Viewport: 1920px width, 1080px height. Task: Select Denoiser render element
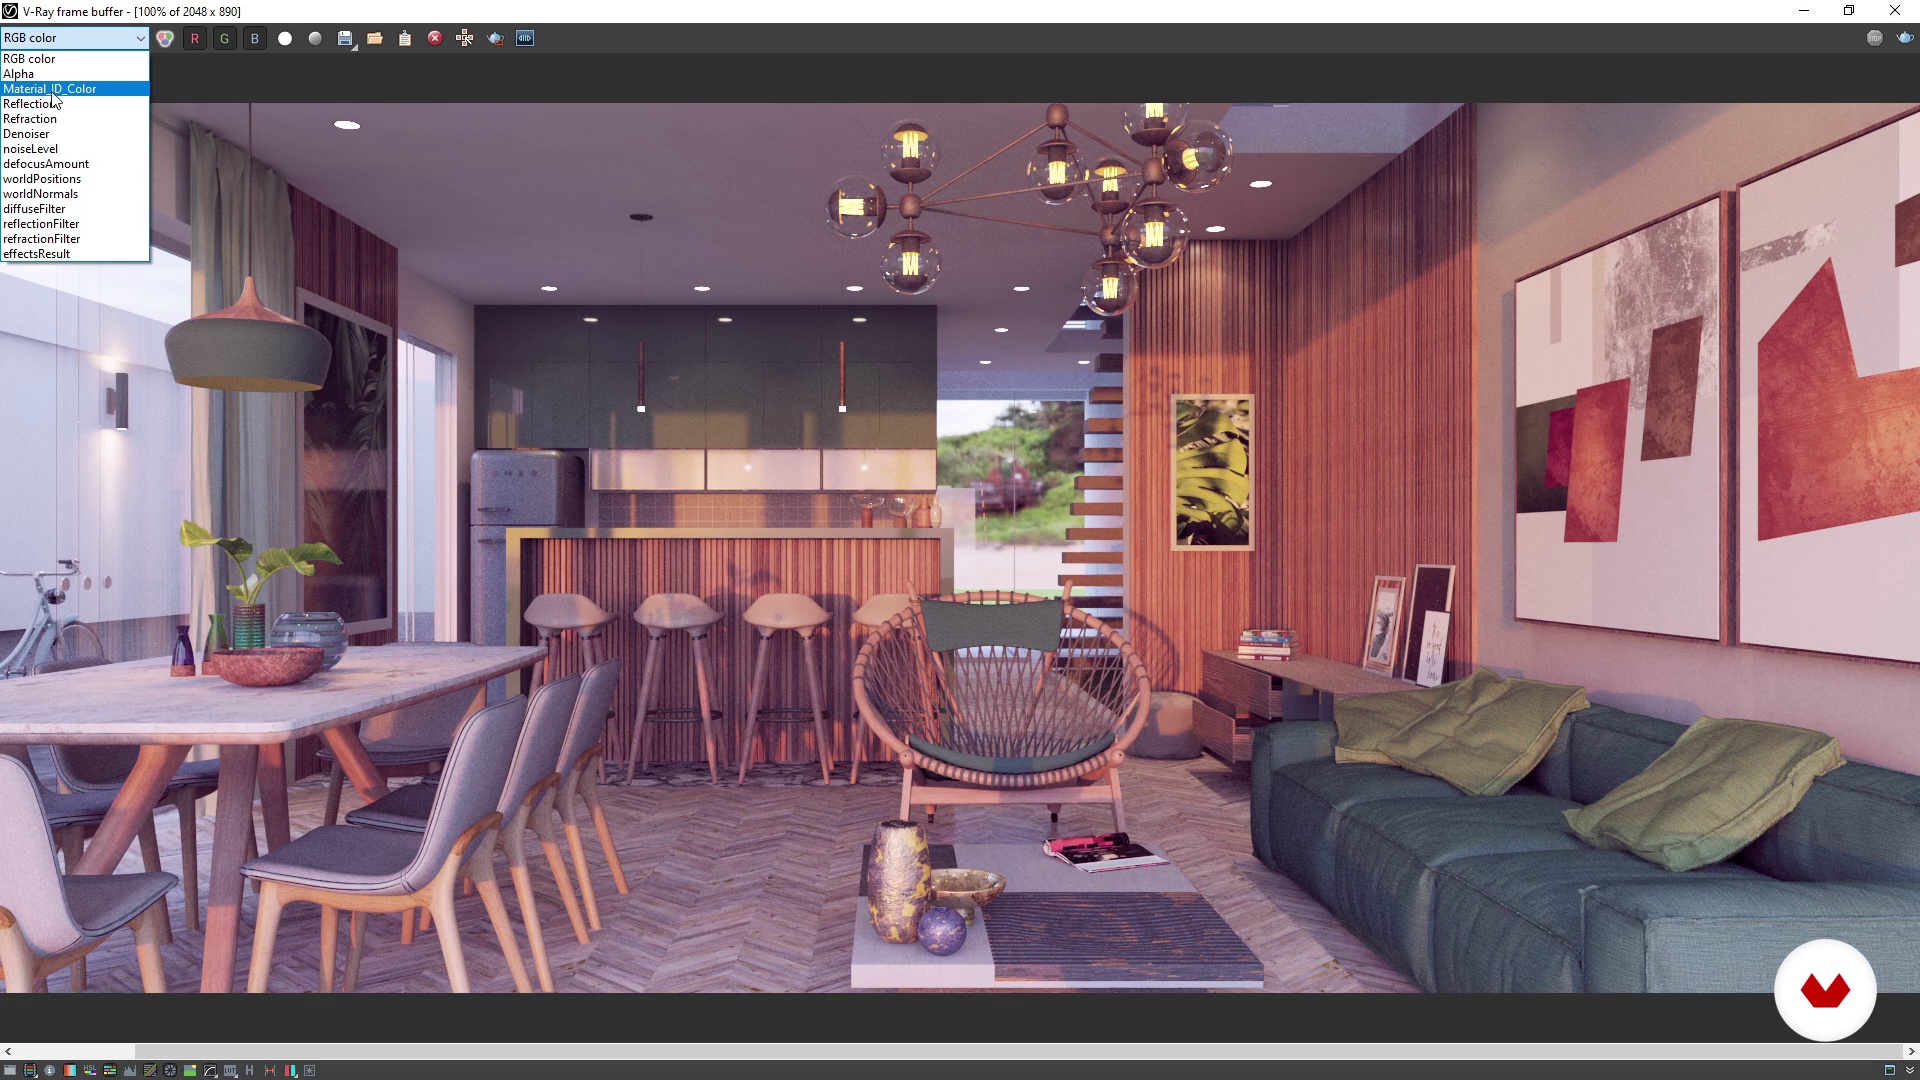75,134
